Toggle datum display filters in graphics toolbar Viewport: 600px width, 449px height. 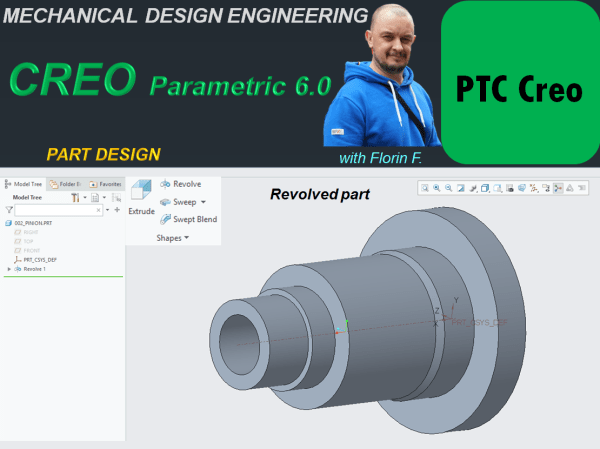[x=534, y=187]
